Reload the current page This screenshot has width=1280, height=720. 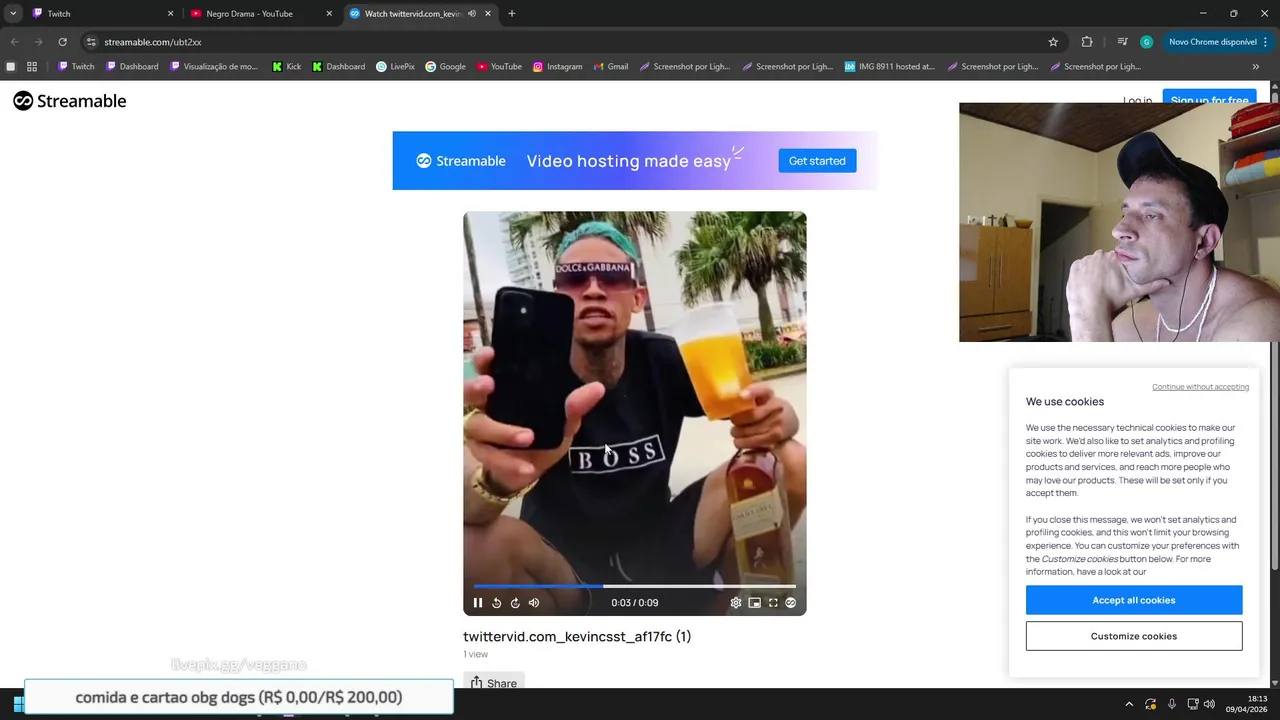(62, 42)
